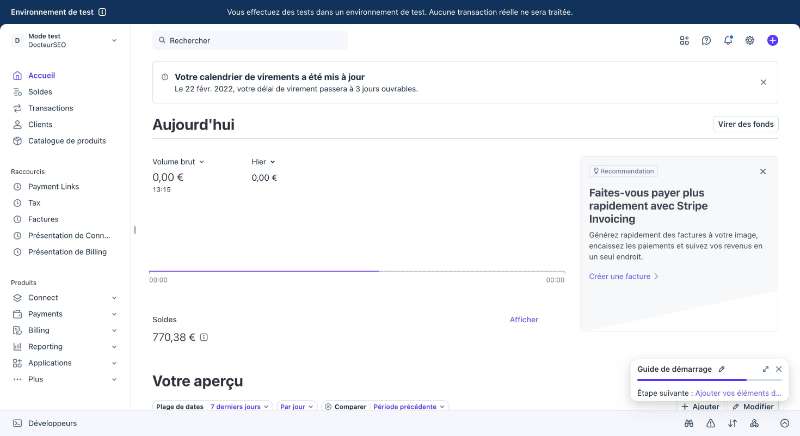Open the notifications bell icon

pyautogui.click(x=728, y=40)
